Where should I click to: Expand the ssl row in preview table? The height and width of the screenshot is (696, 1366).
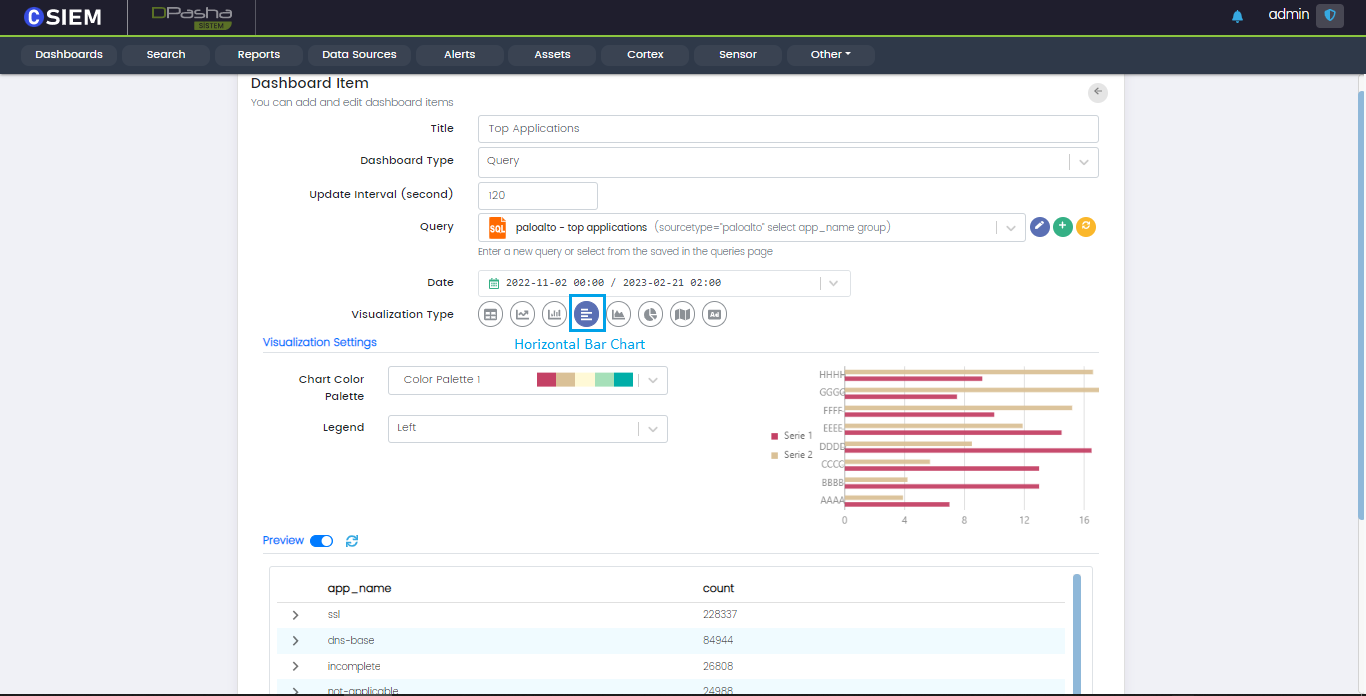pos(295,615)
